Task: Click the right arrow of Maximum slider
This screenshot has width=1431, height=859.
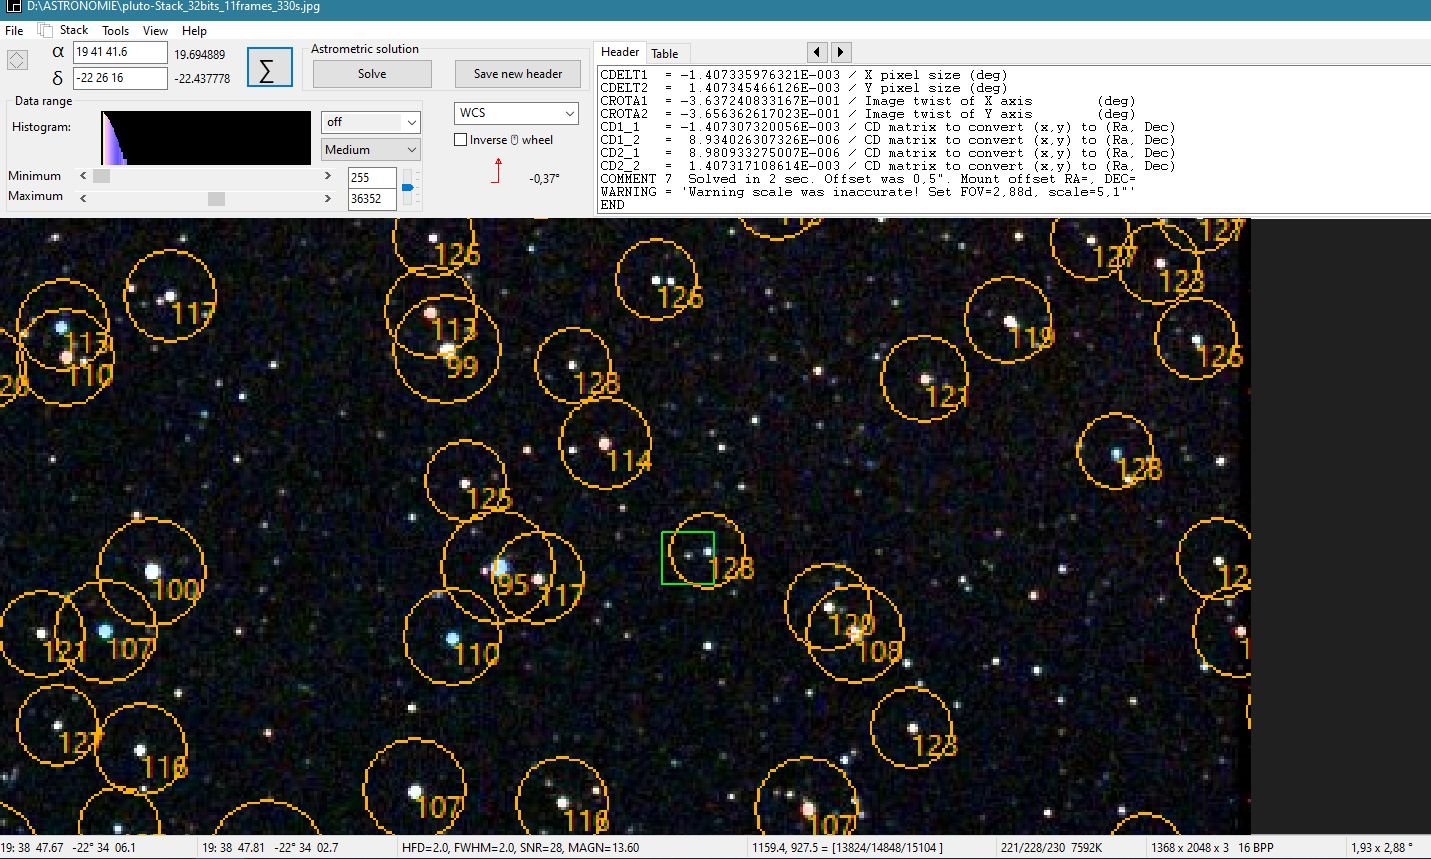Action: click(327, 198)
